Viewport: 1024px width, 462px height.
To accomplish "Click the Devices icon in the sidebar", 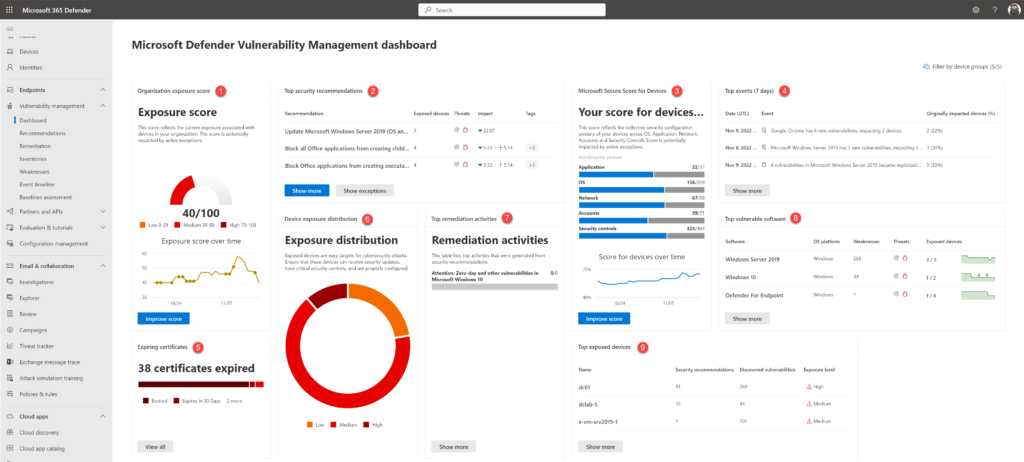I will [x=10, y=52].
